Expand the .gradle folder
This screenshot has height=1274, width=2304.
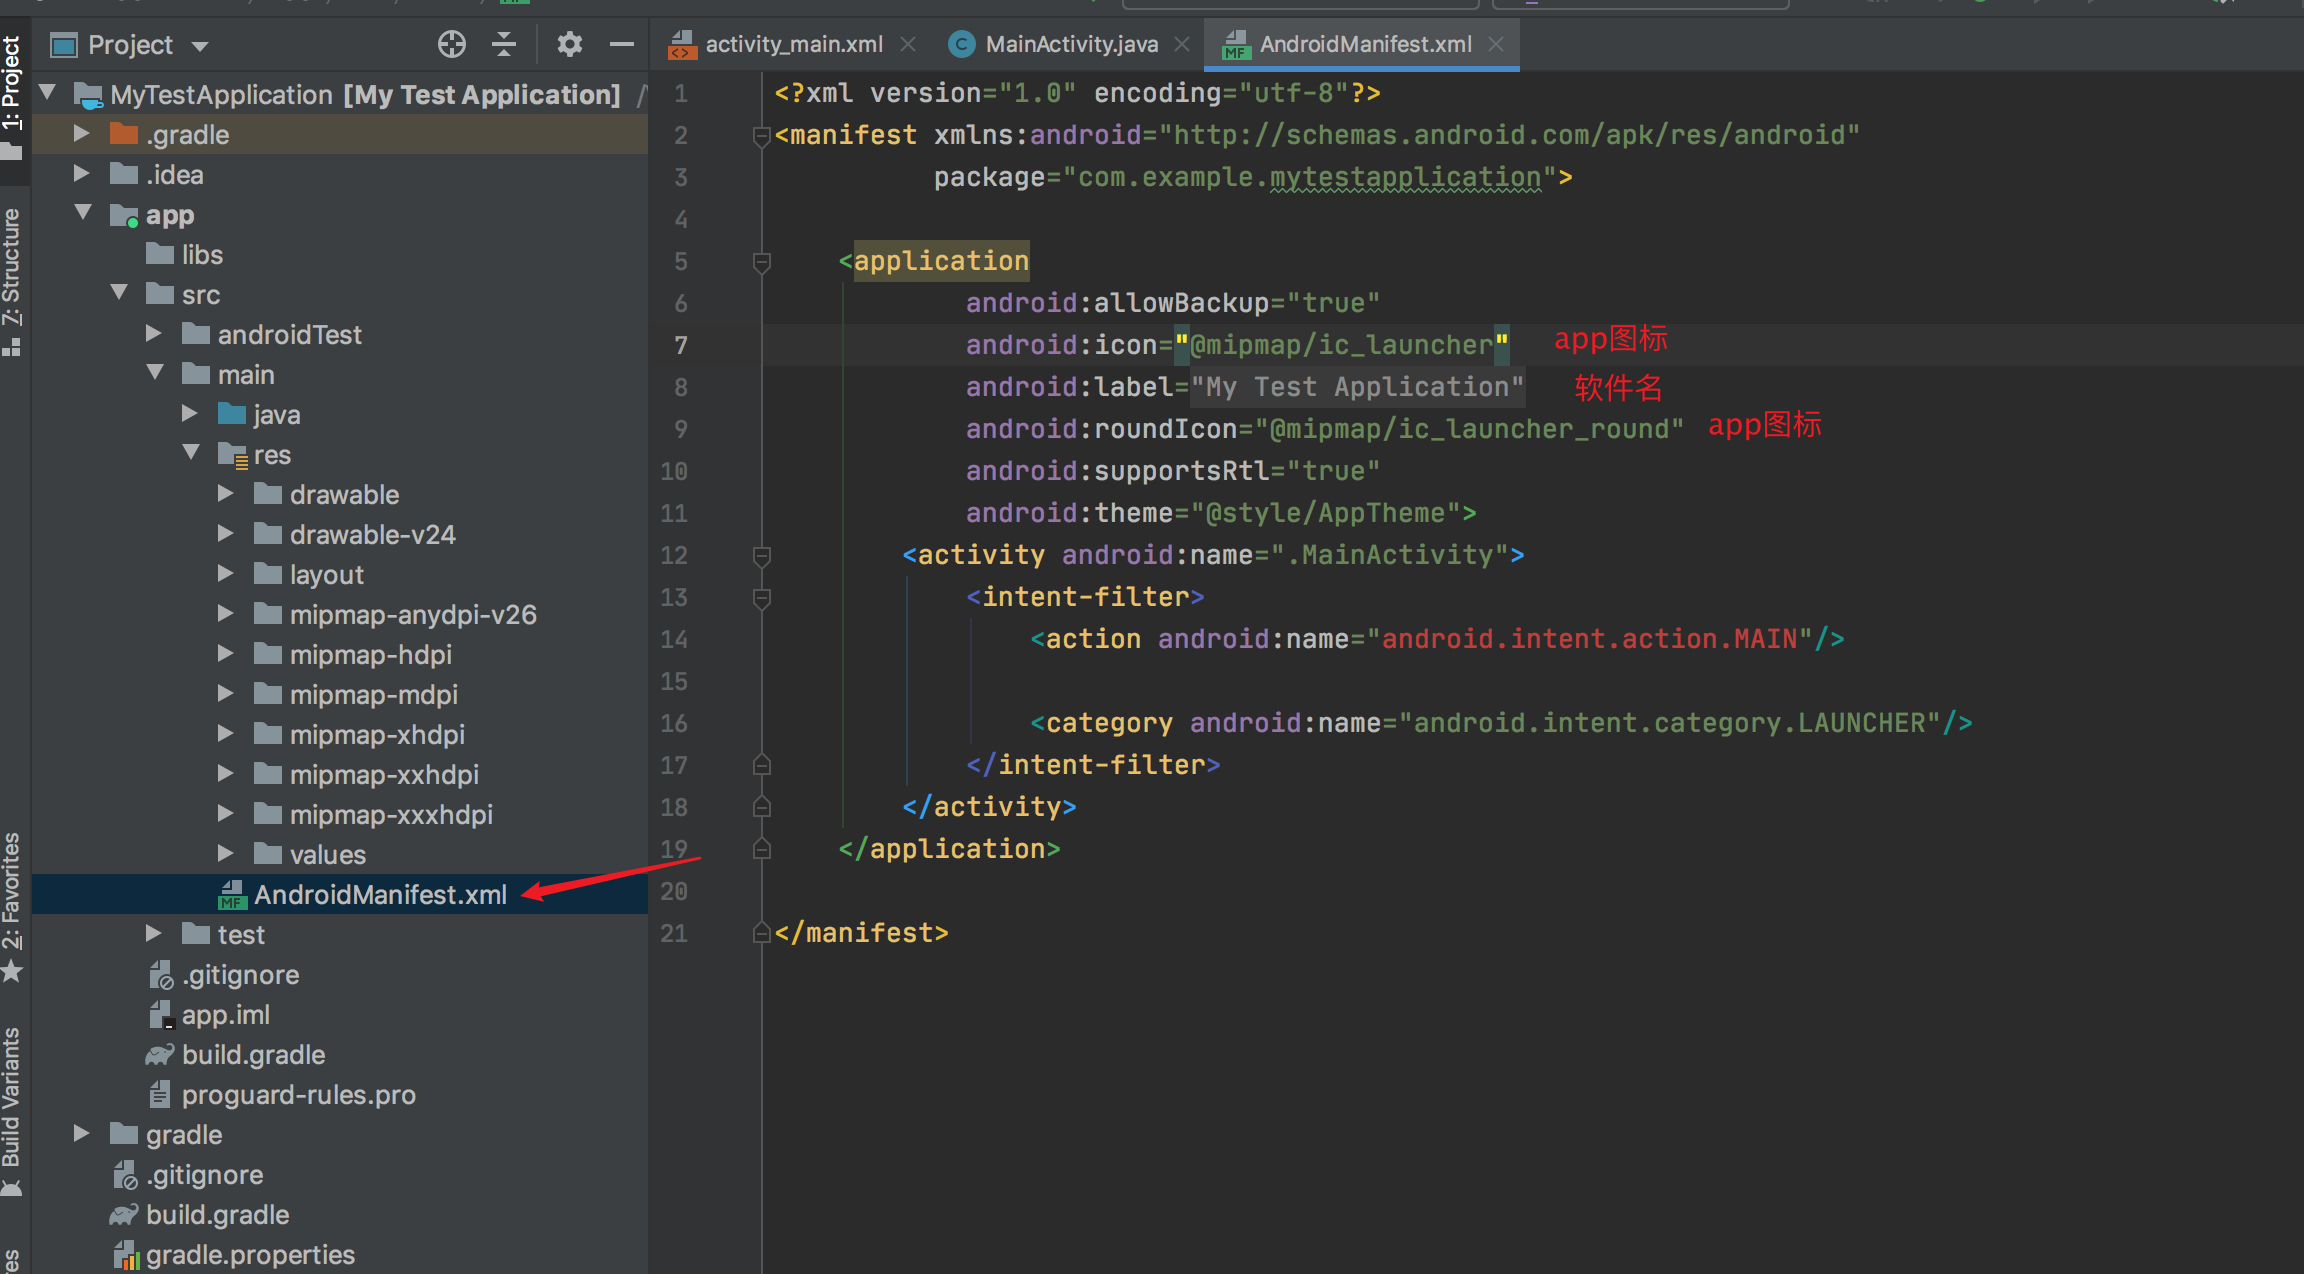pos(82,133)
